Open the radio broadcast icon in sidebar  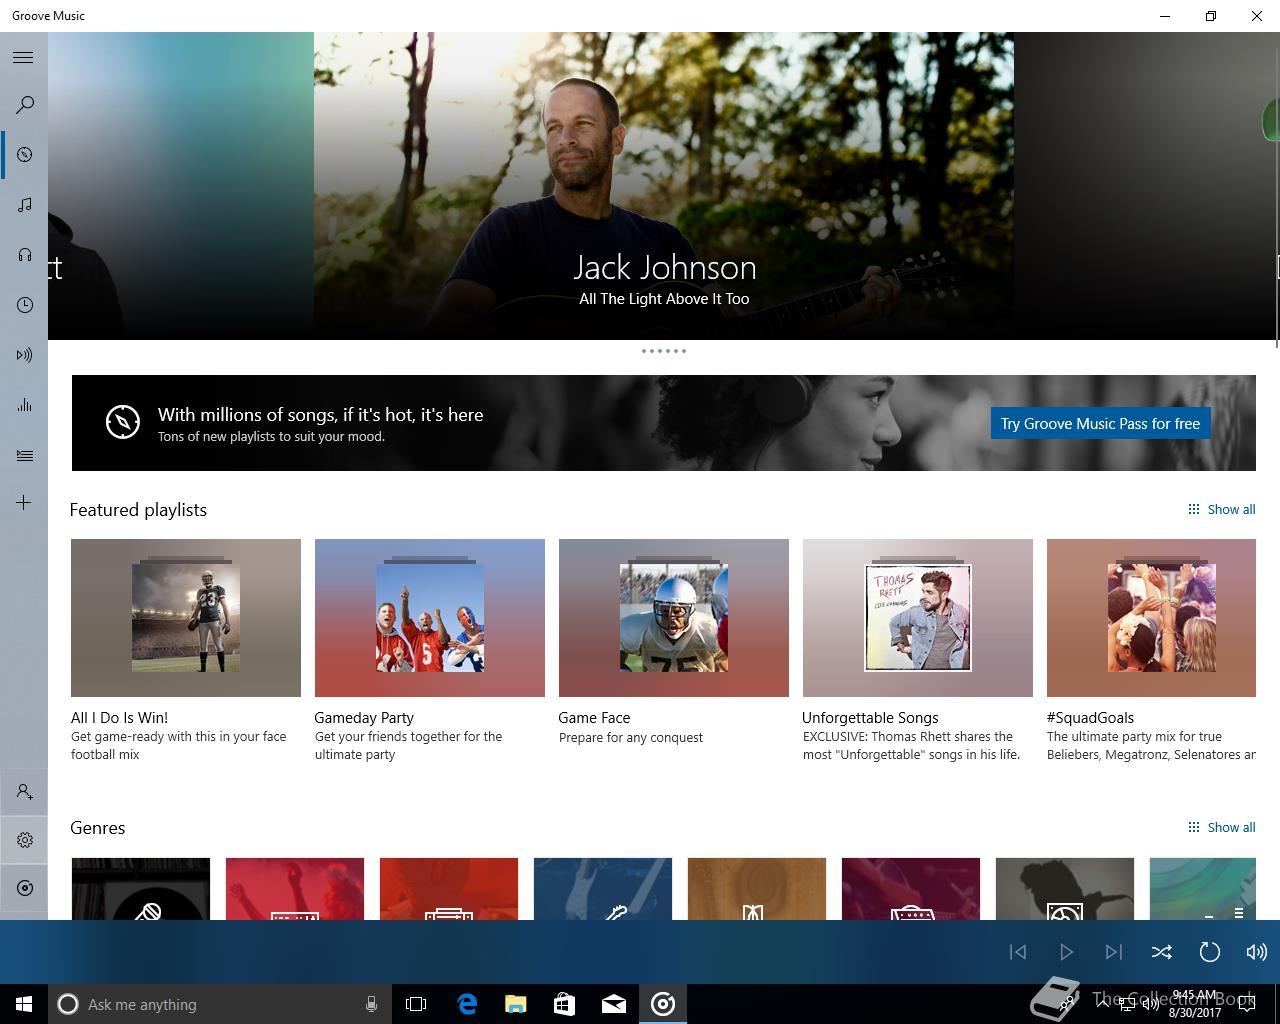[x=24, y=355]
